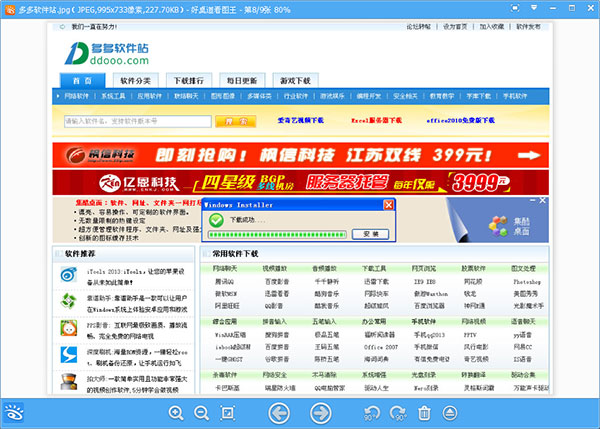Click the eye logo in the bottom-left corner
The width and height of the screenshot is (600, 429).
coord(13,413)
